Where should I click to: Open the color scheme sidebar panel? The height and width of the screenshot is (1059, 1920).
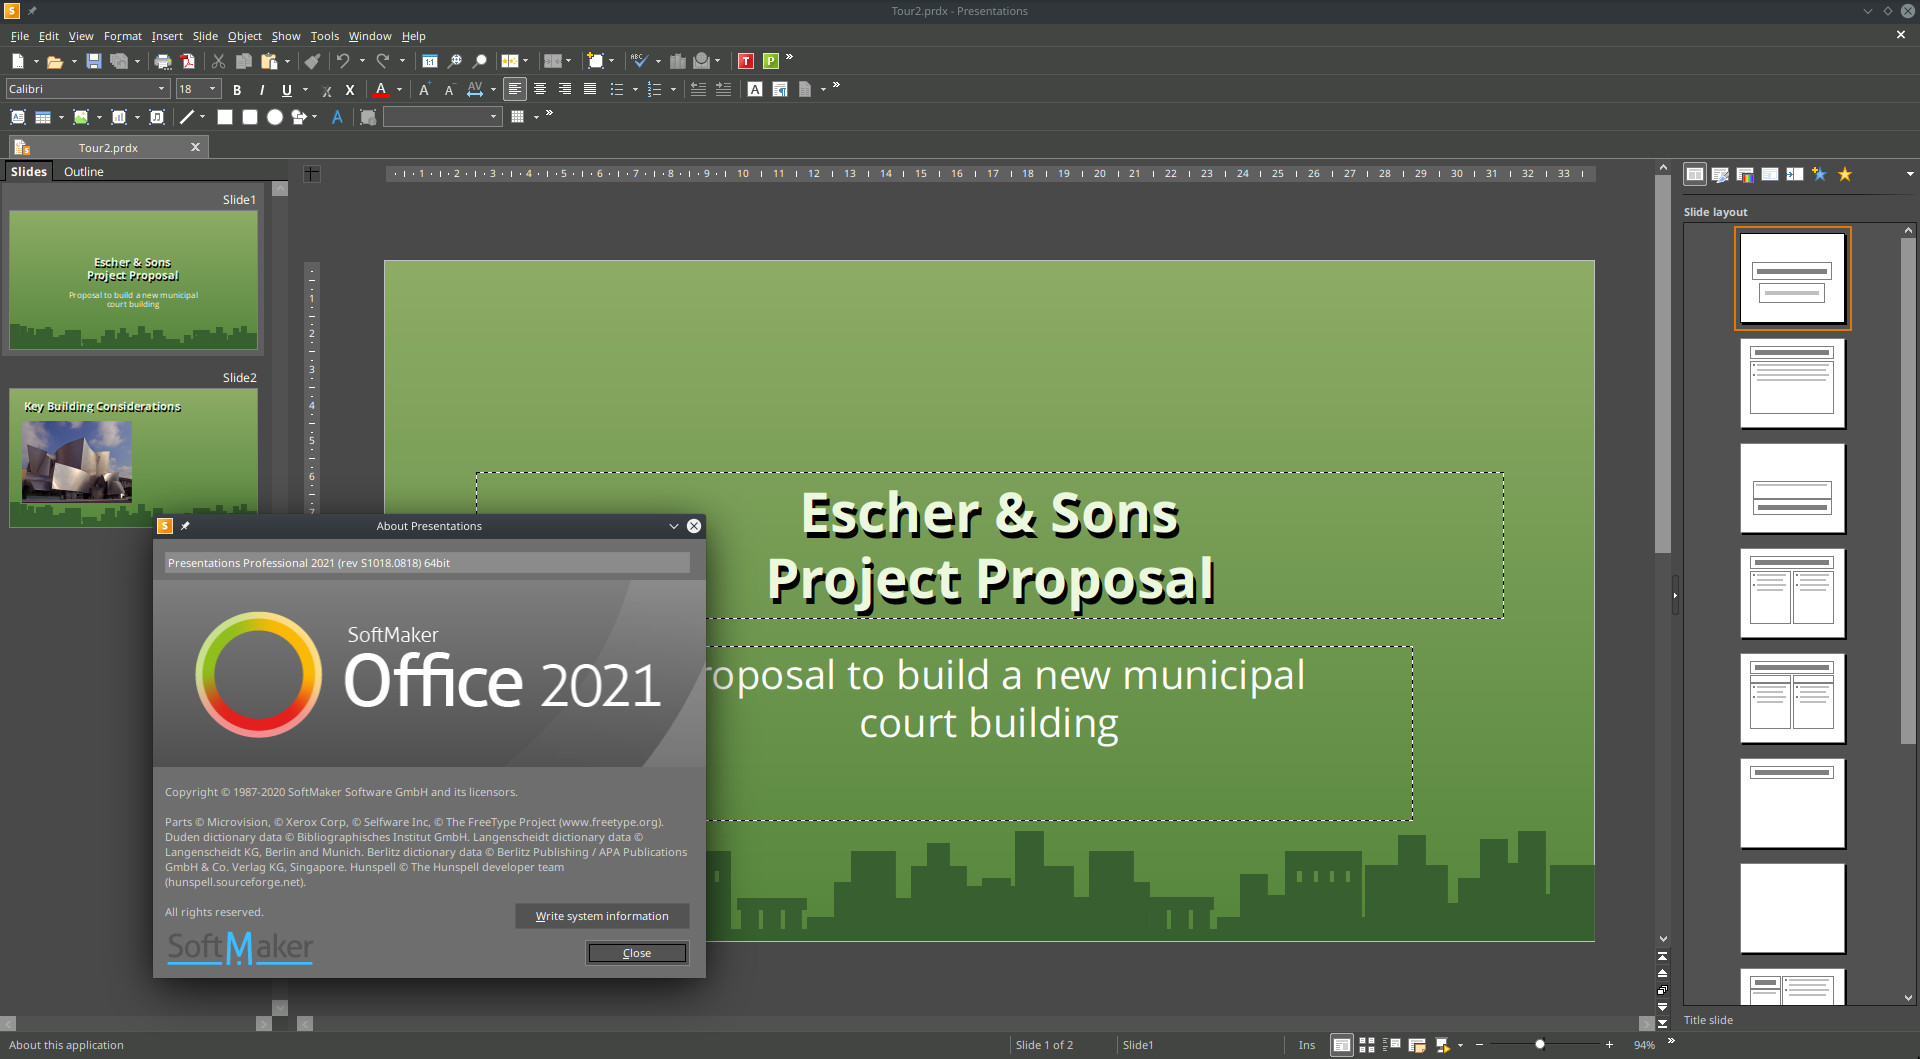[x=1745, y=174]
